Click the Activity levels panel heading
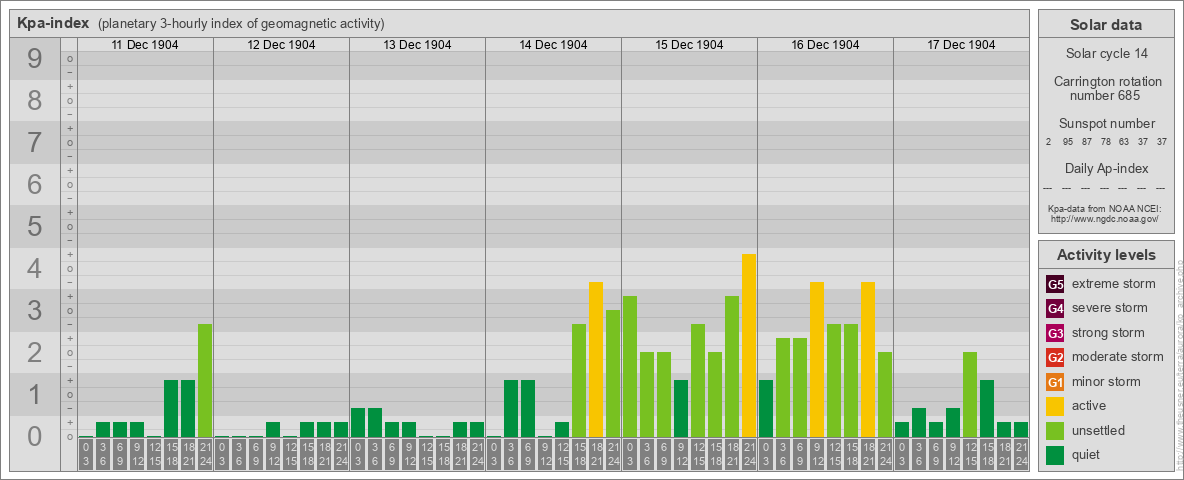 click(x=1105, y=255)
